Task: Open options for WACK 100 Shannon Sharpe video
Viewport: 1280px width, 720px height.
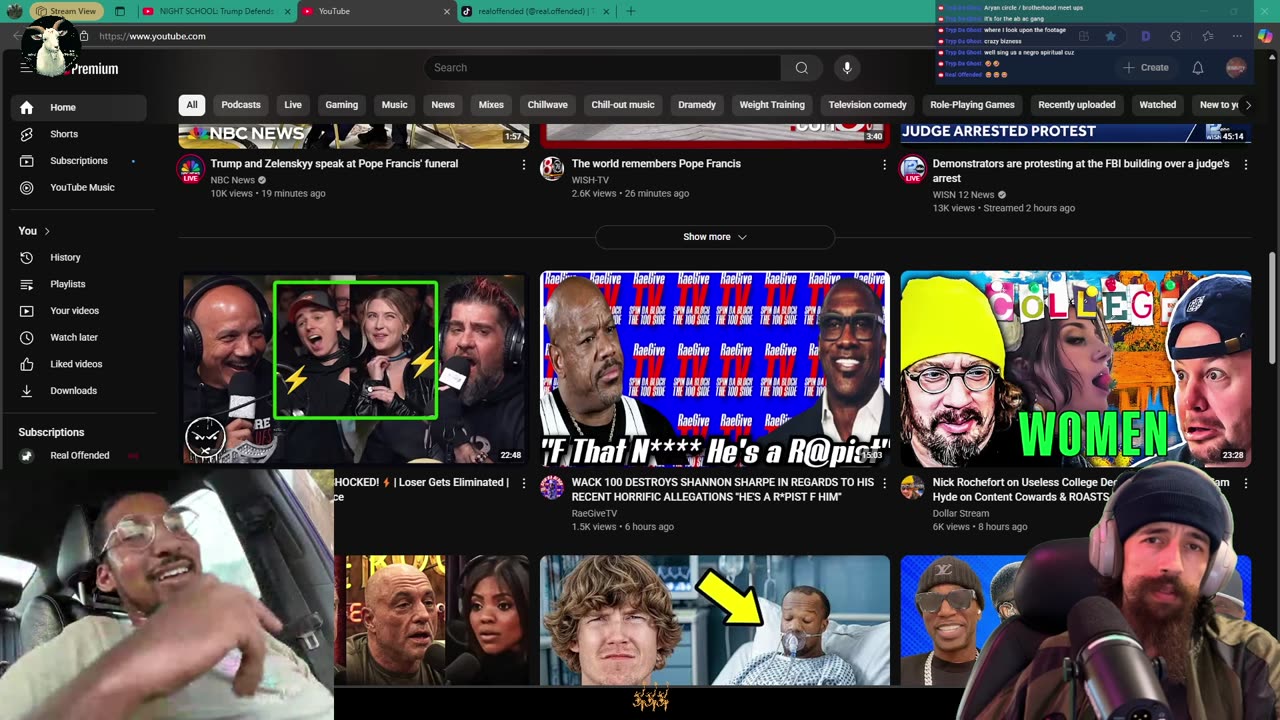Action: click(x=884, y=483)
